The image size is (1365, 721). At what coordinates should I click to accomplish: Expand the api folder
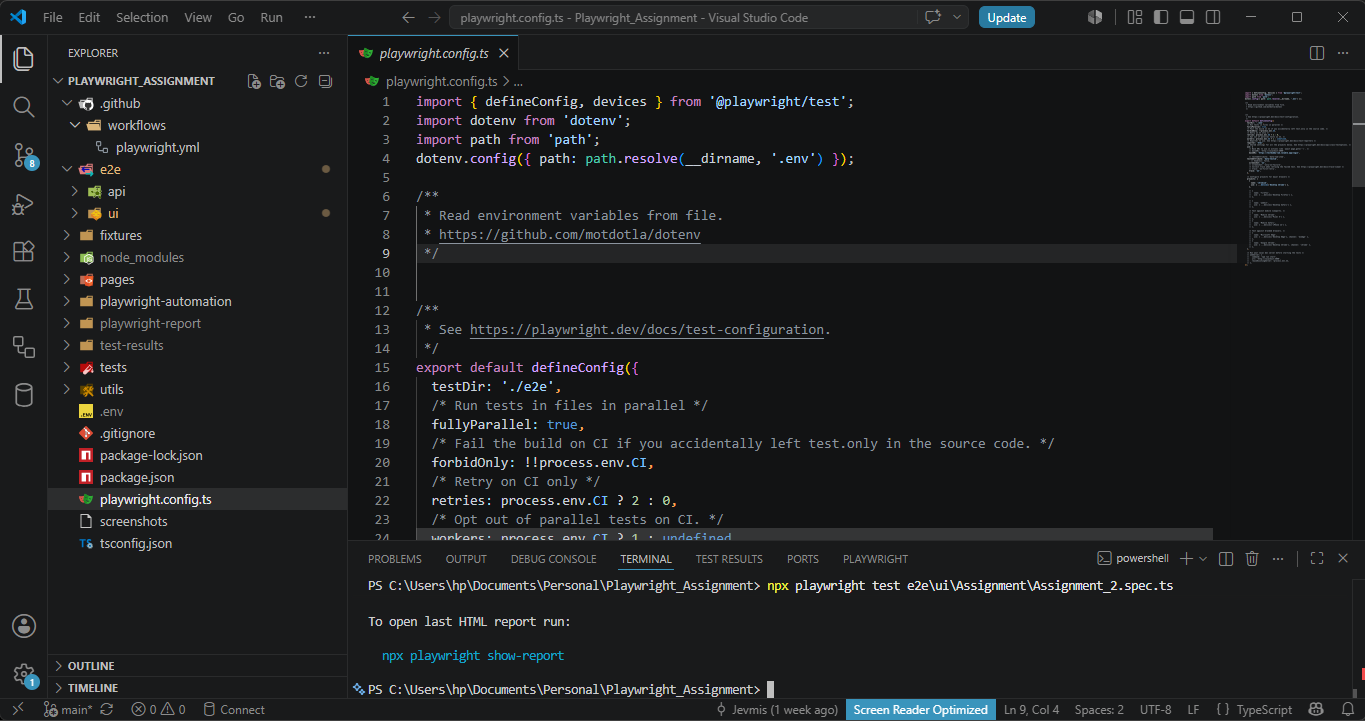pyautogui.click(x=116, y=191)
